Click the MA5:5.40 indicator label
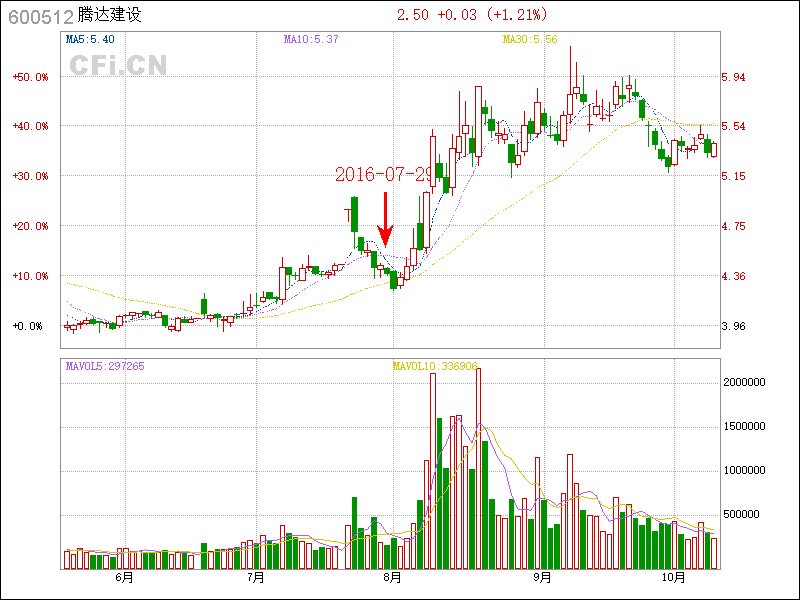Image resolution: width=800 pixels, height=600 pixels. (x=90, y=39)
